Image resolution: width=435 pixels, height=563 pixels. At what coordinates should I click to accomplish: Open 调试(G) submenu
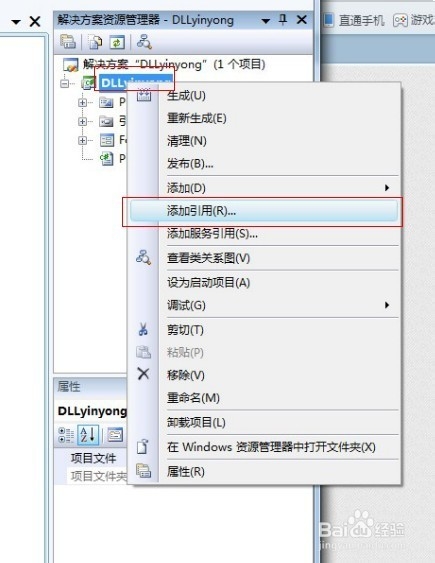click(264, 305)
